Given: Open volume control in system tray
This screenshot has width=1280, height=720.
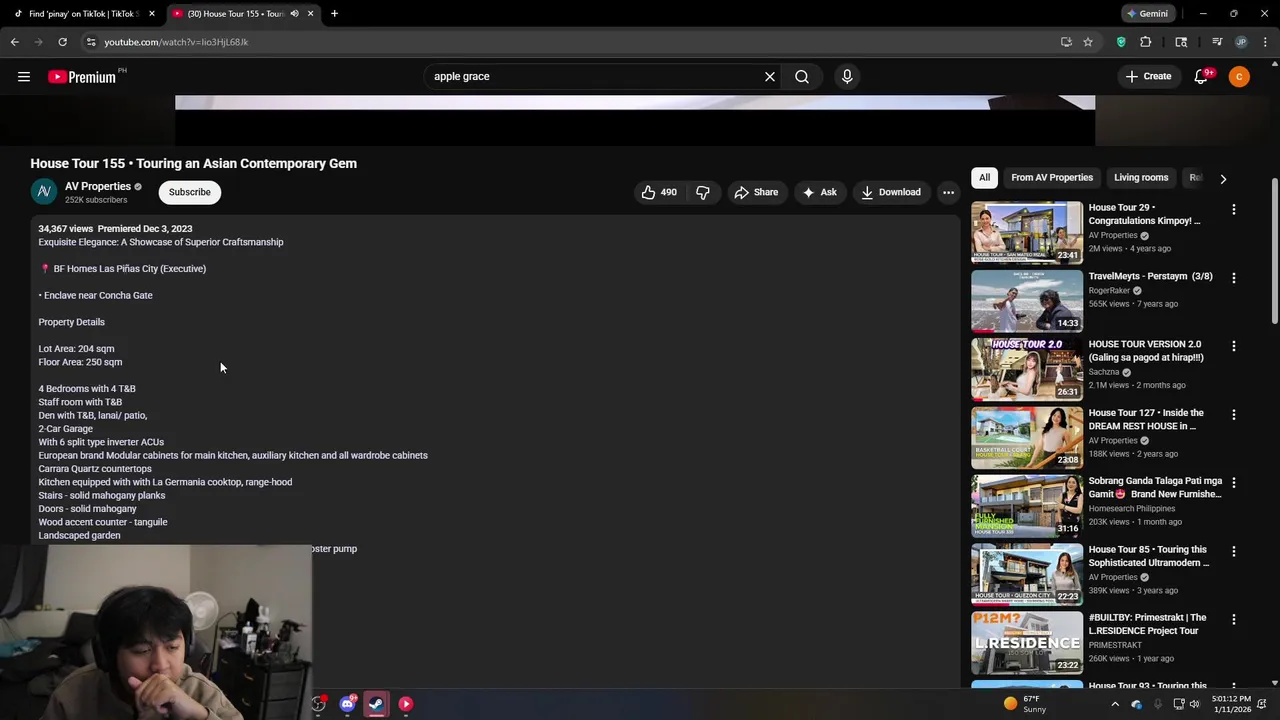Looking at the screenshot, I should pyautogui.click(x=1195, y=704).
